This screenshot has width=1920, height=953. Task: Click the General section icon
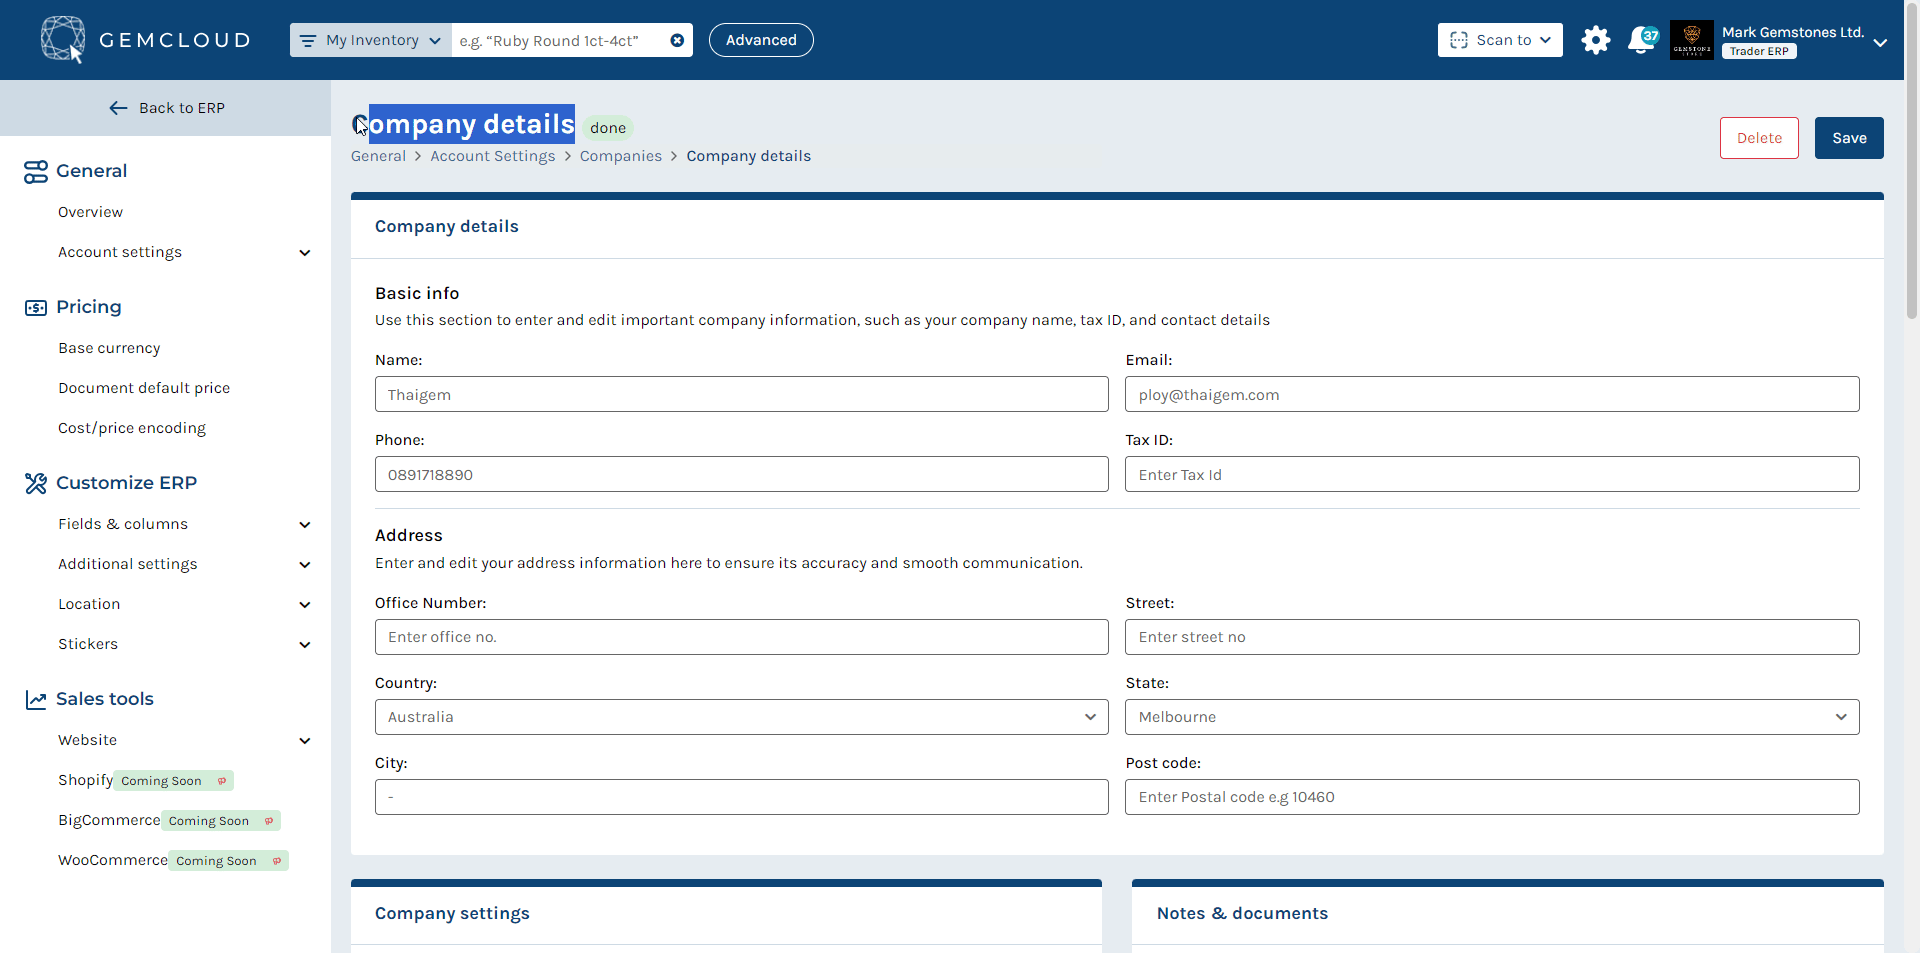click(x=36, y=172)
